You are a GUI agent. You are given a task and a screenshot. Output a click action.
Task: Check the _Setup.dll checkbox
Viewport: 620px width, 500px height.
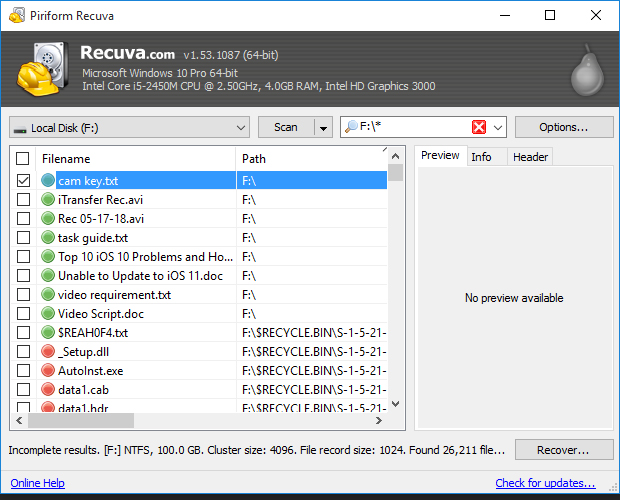click(x=23, y=351)
